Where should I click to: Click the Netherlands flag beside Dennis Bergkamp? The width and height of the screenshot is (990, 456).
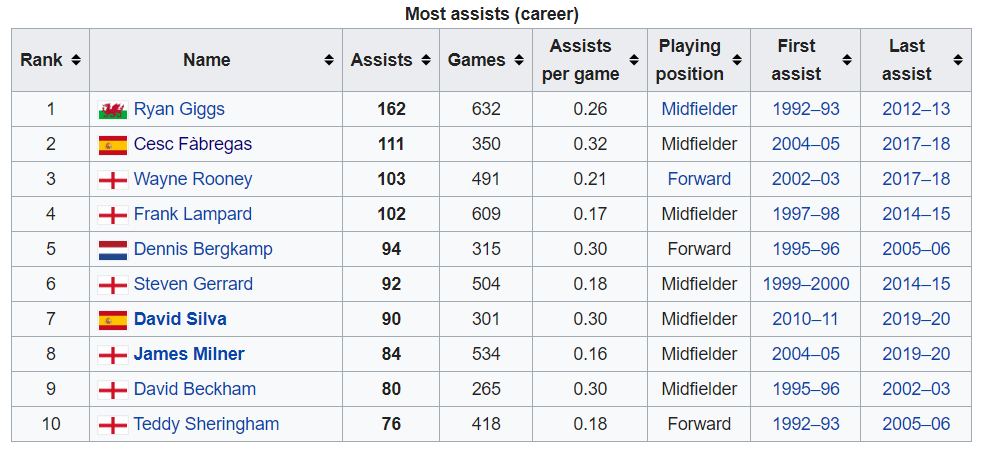[x=112, y=250]
